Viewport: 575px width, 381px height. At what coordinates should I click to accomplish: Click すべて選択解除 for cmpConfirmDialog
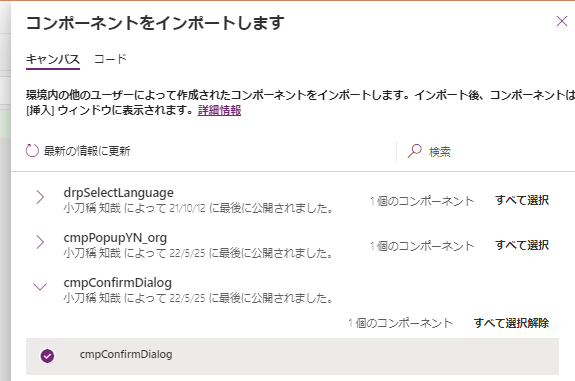point(511,323)
